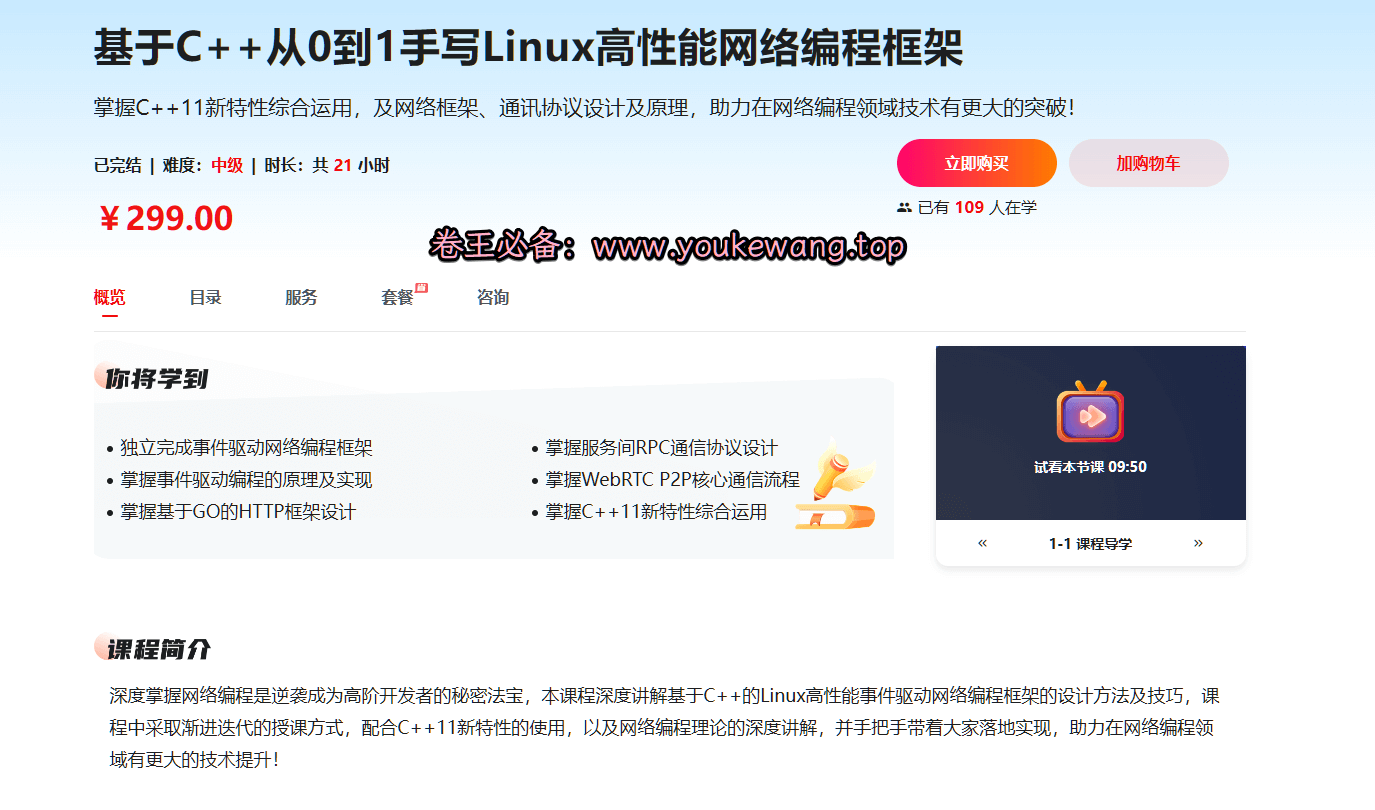Click the TV play icon in preview
Screen dimensions: 1375x810
coord(1090,411)
